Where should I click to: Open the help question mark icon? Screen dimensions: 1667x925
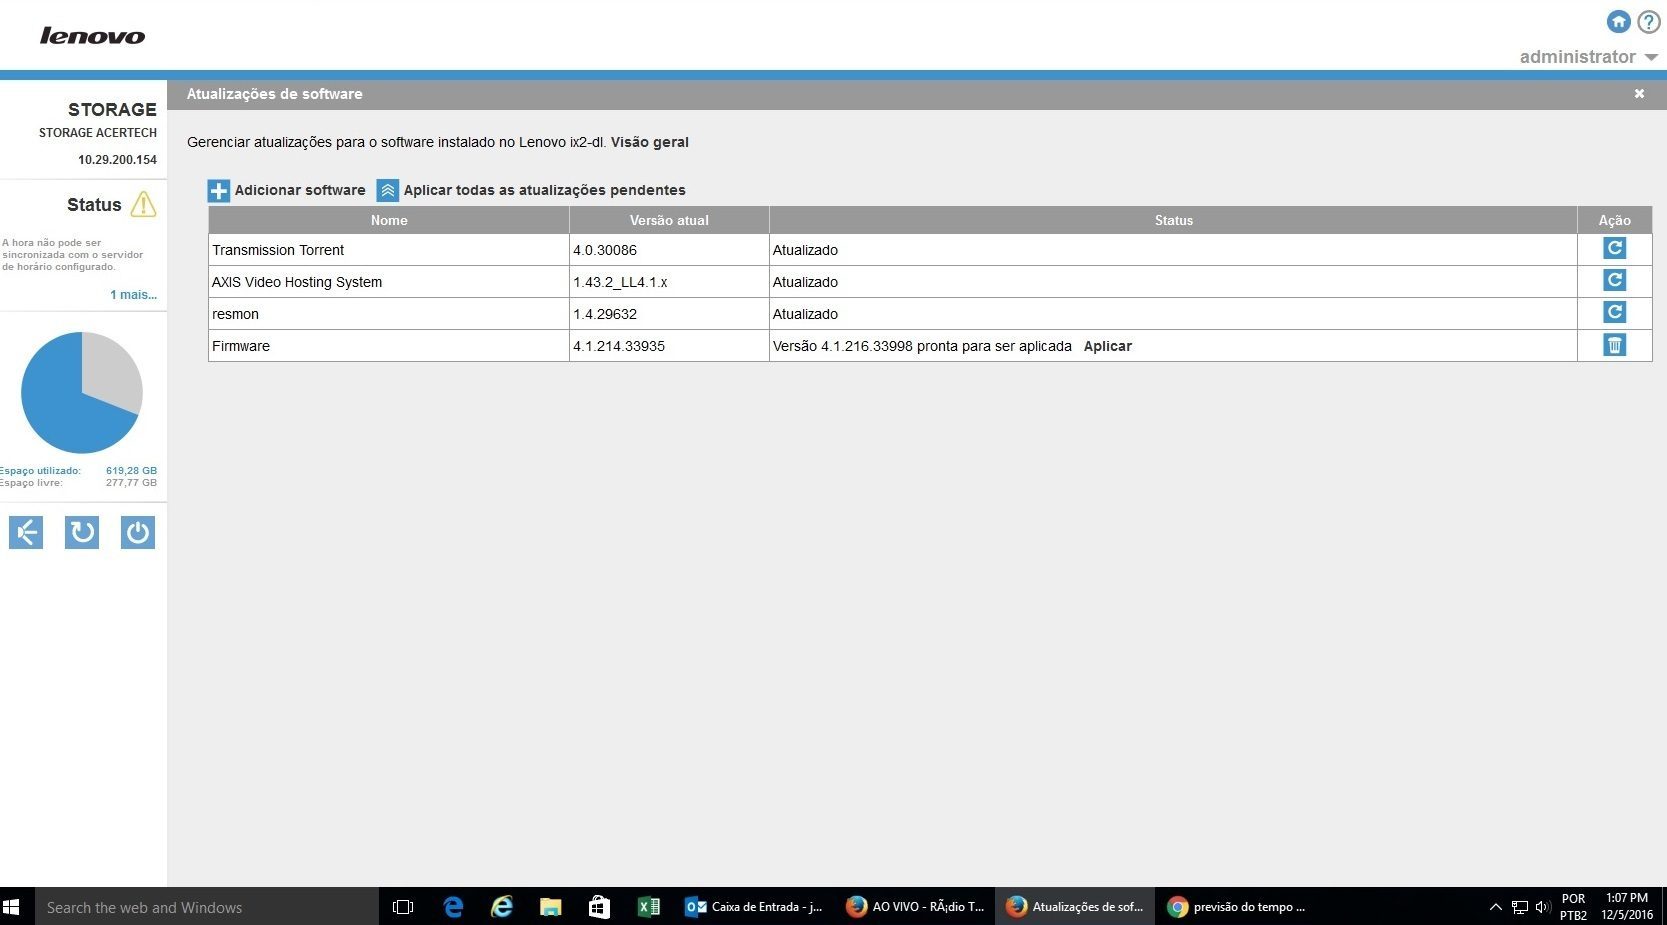click(1648, 21)
